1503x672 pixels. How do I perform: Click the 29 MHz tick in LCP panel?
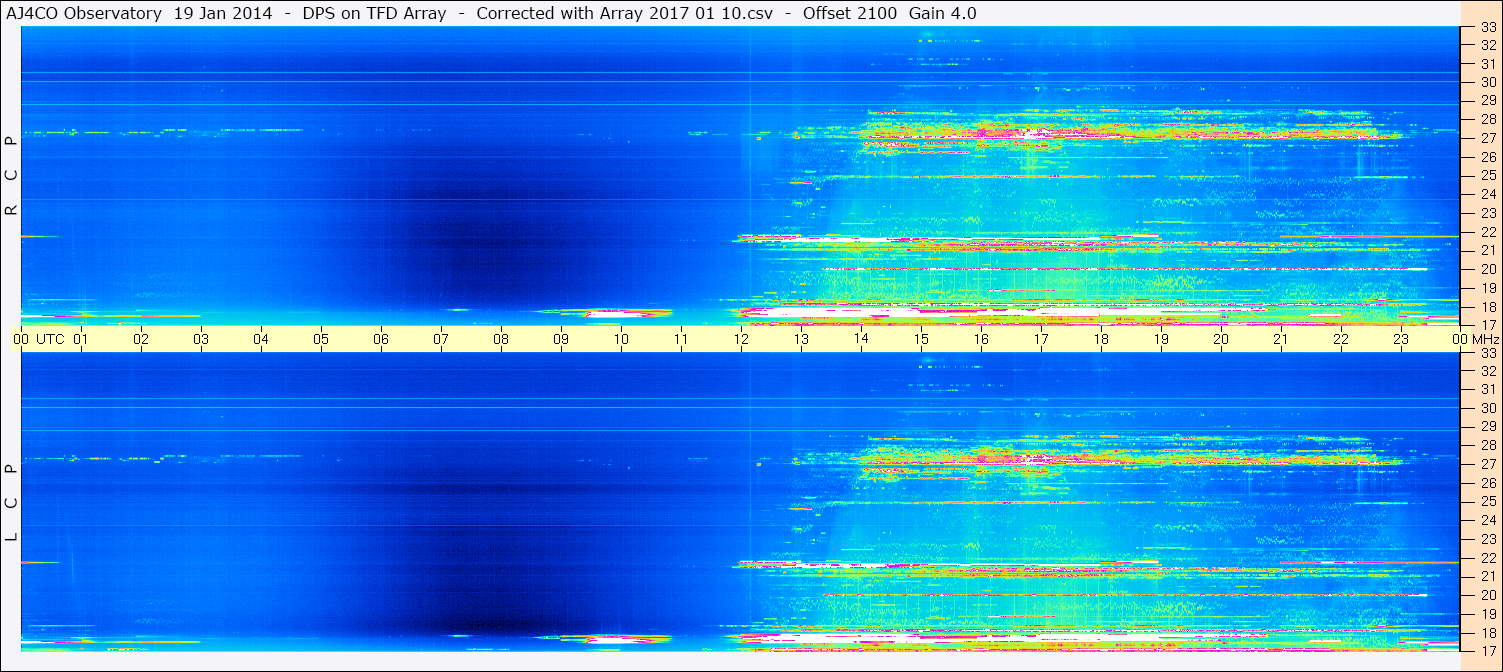(1488, 427)
